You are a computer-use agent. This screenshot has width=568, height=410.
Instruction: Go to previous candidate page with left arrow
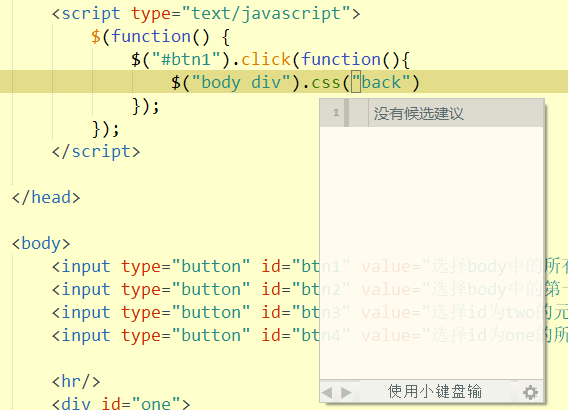pyautogui.click(x=327, y=392)
